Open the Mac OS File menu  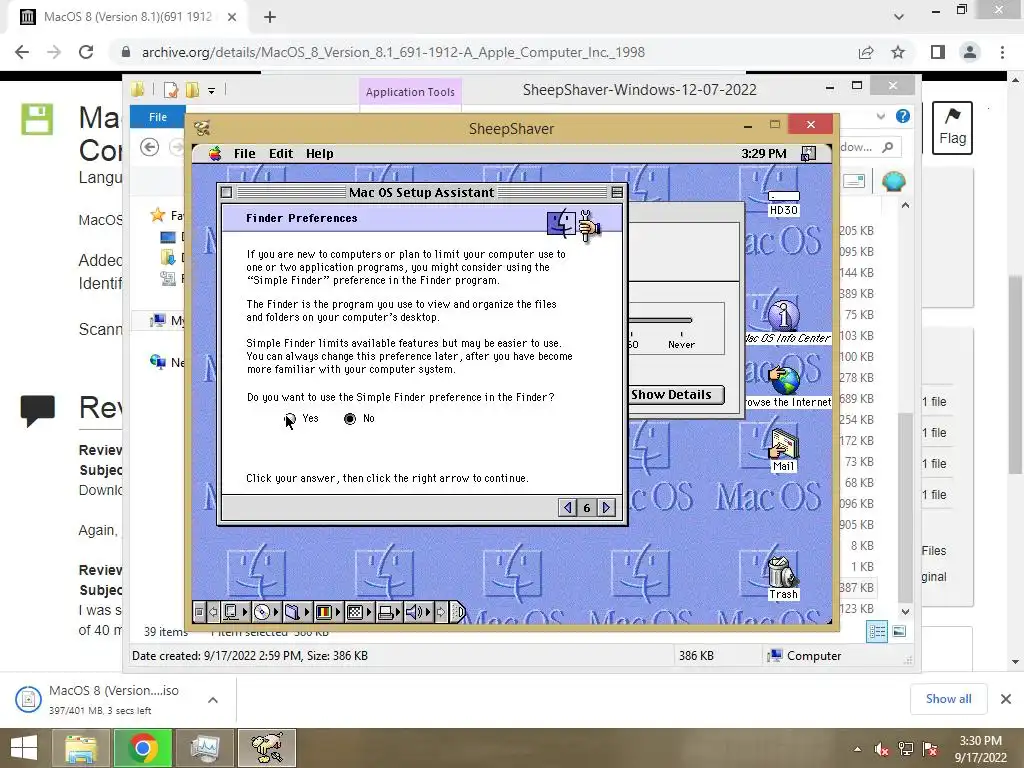(x=244, y=153)
